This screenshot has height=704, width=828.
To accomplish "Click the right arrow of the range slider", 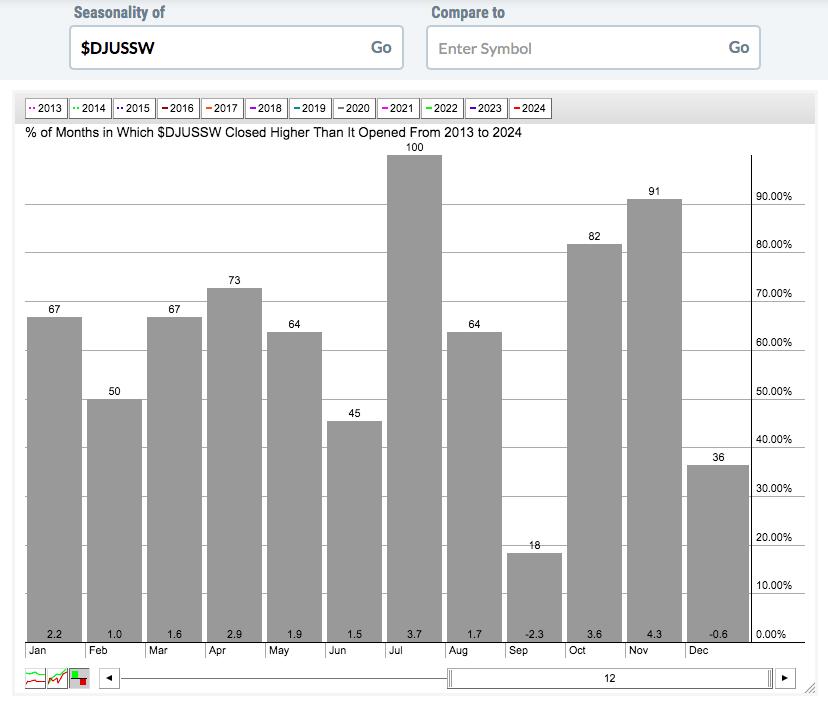I will [785, 678].
